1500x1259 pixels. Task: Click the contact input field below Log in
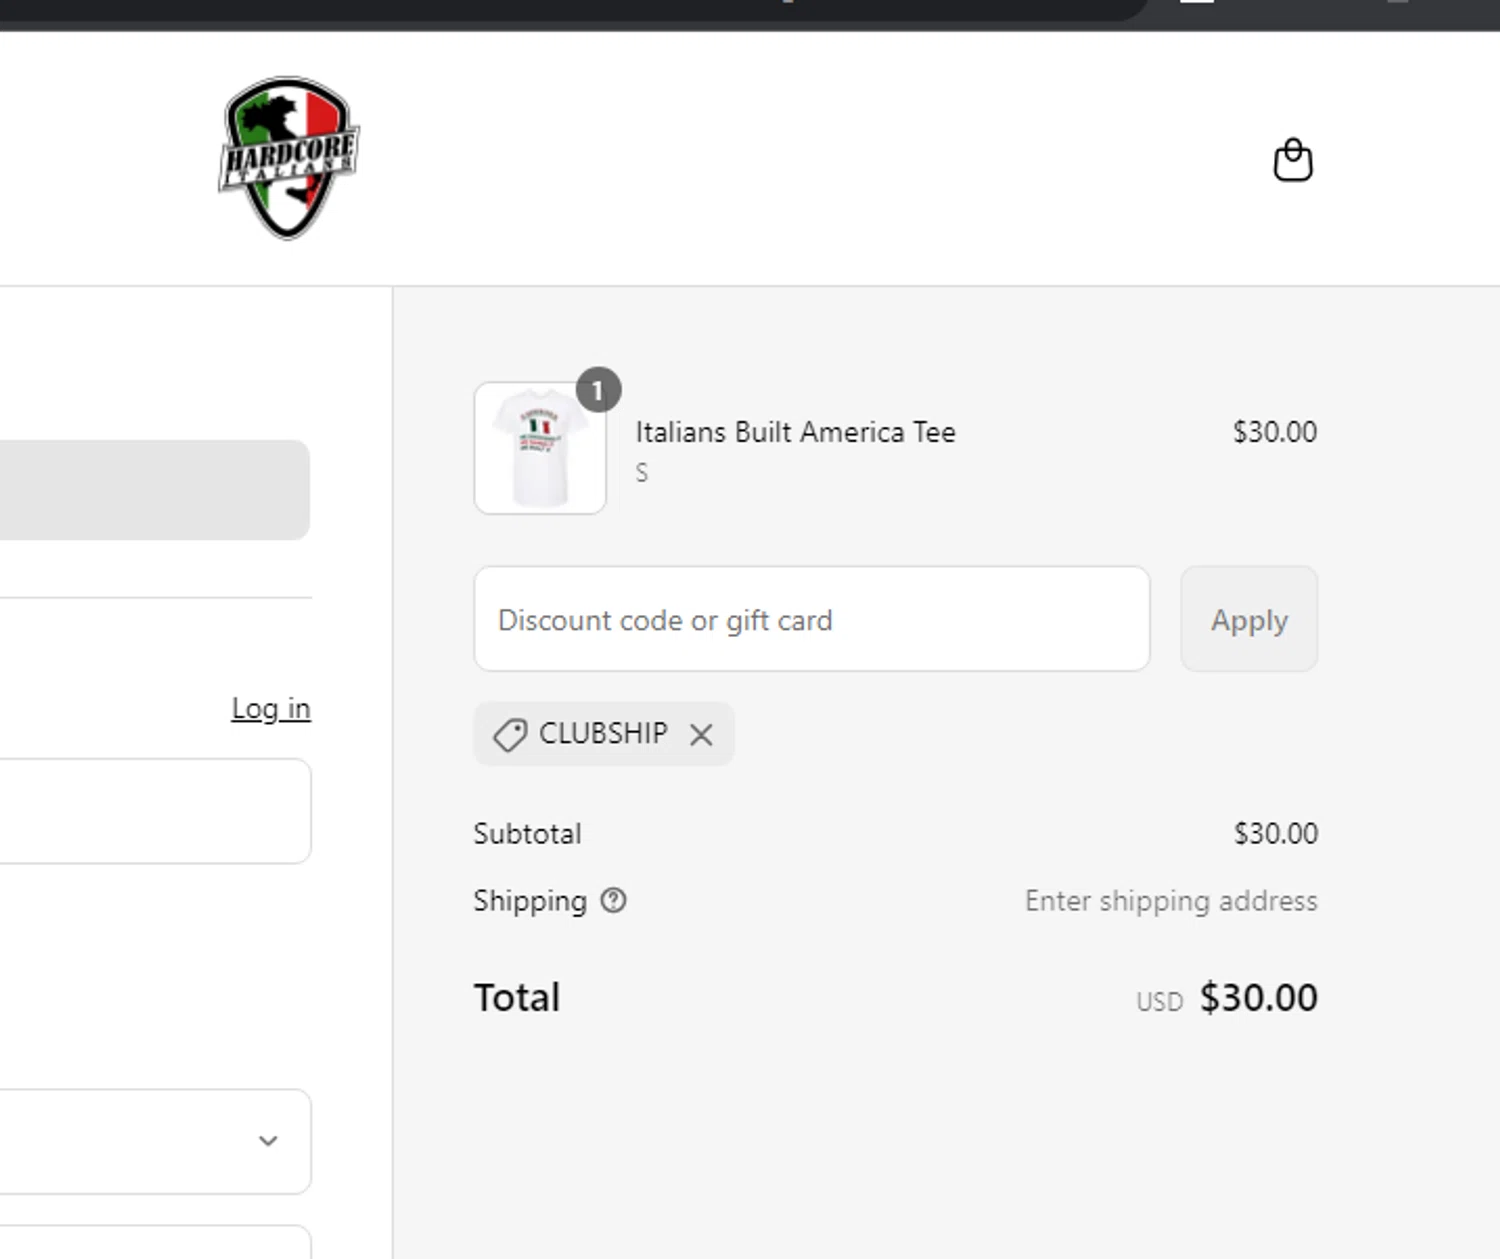coord(150,811)
